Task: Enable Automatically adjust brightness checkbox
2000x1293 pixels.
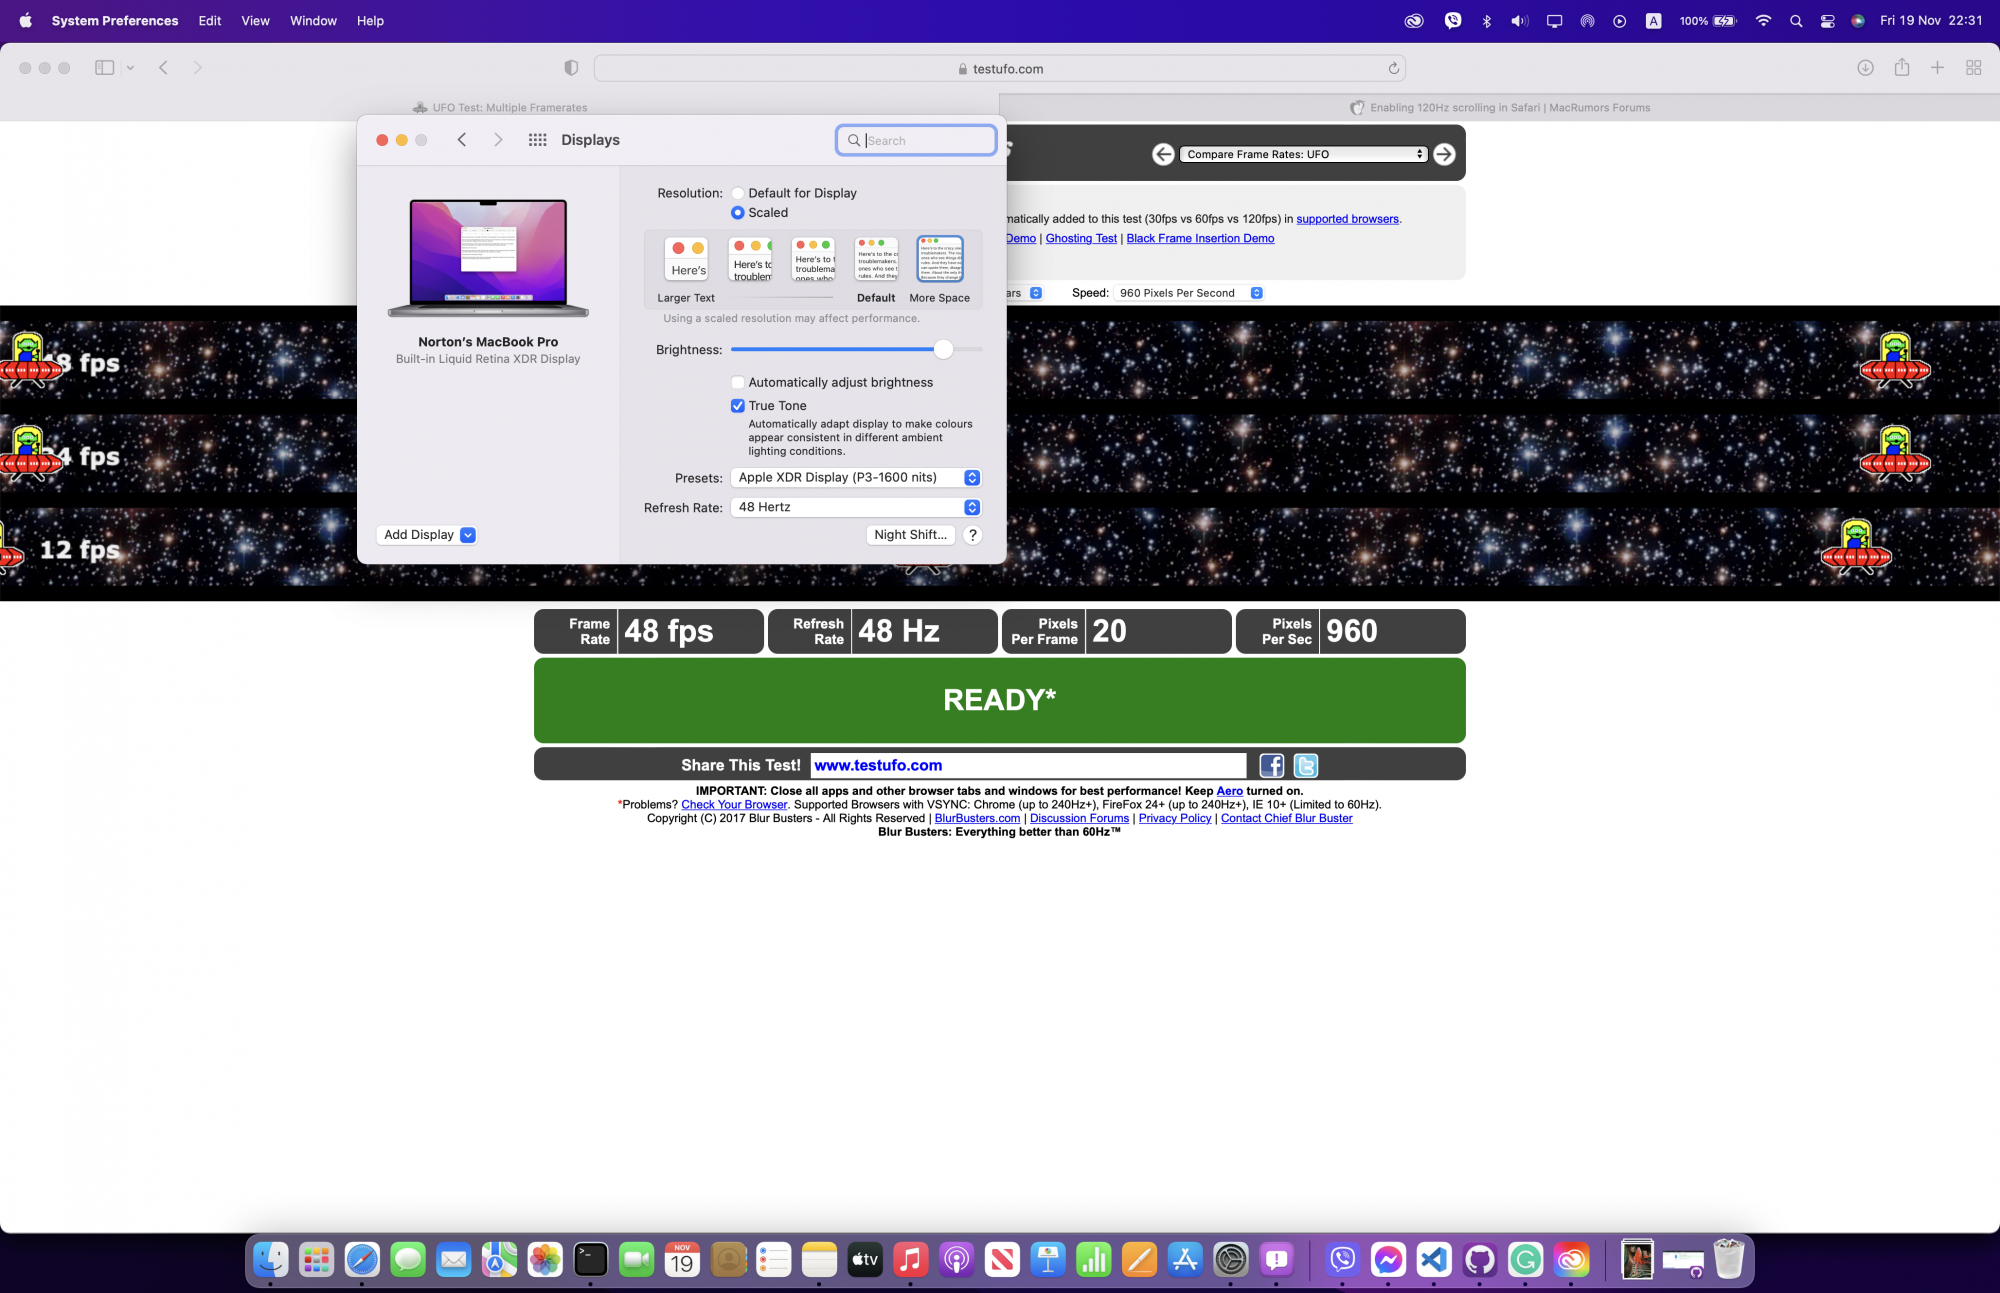Action: click(738, 382)
